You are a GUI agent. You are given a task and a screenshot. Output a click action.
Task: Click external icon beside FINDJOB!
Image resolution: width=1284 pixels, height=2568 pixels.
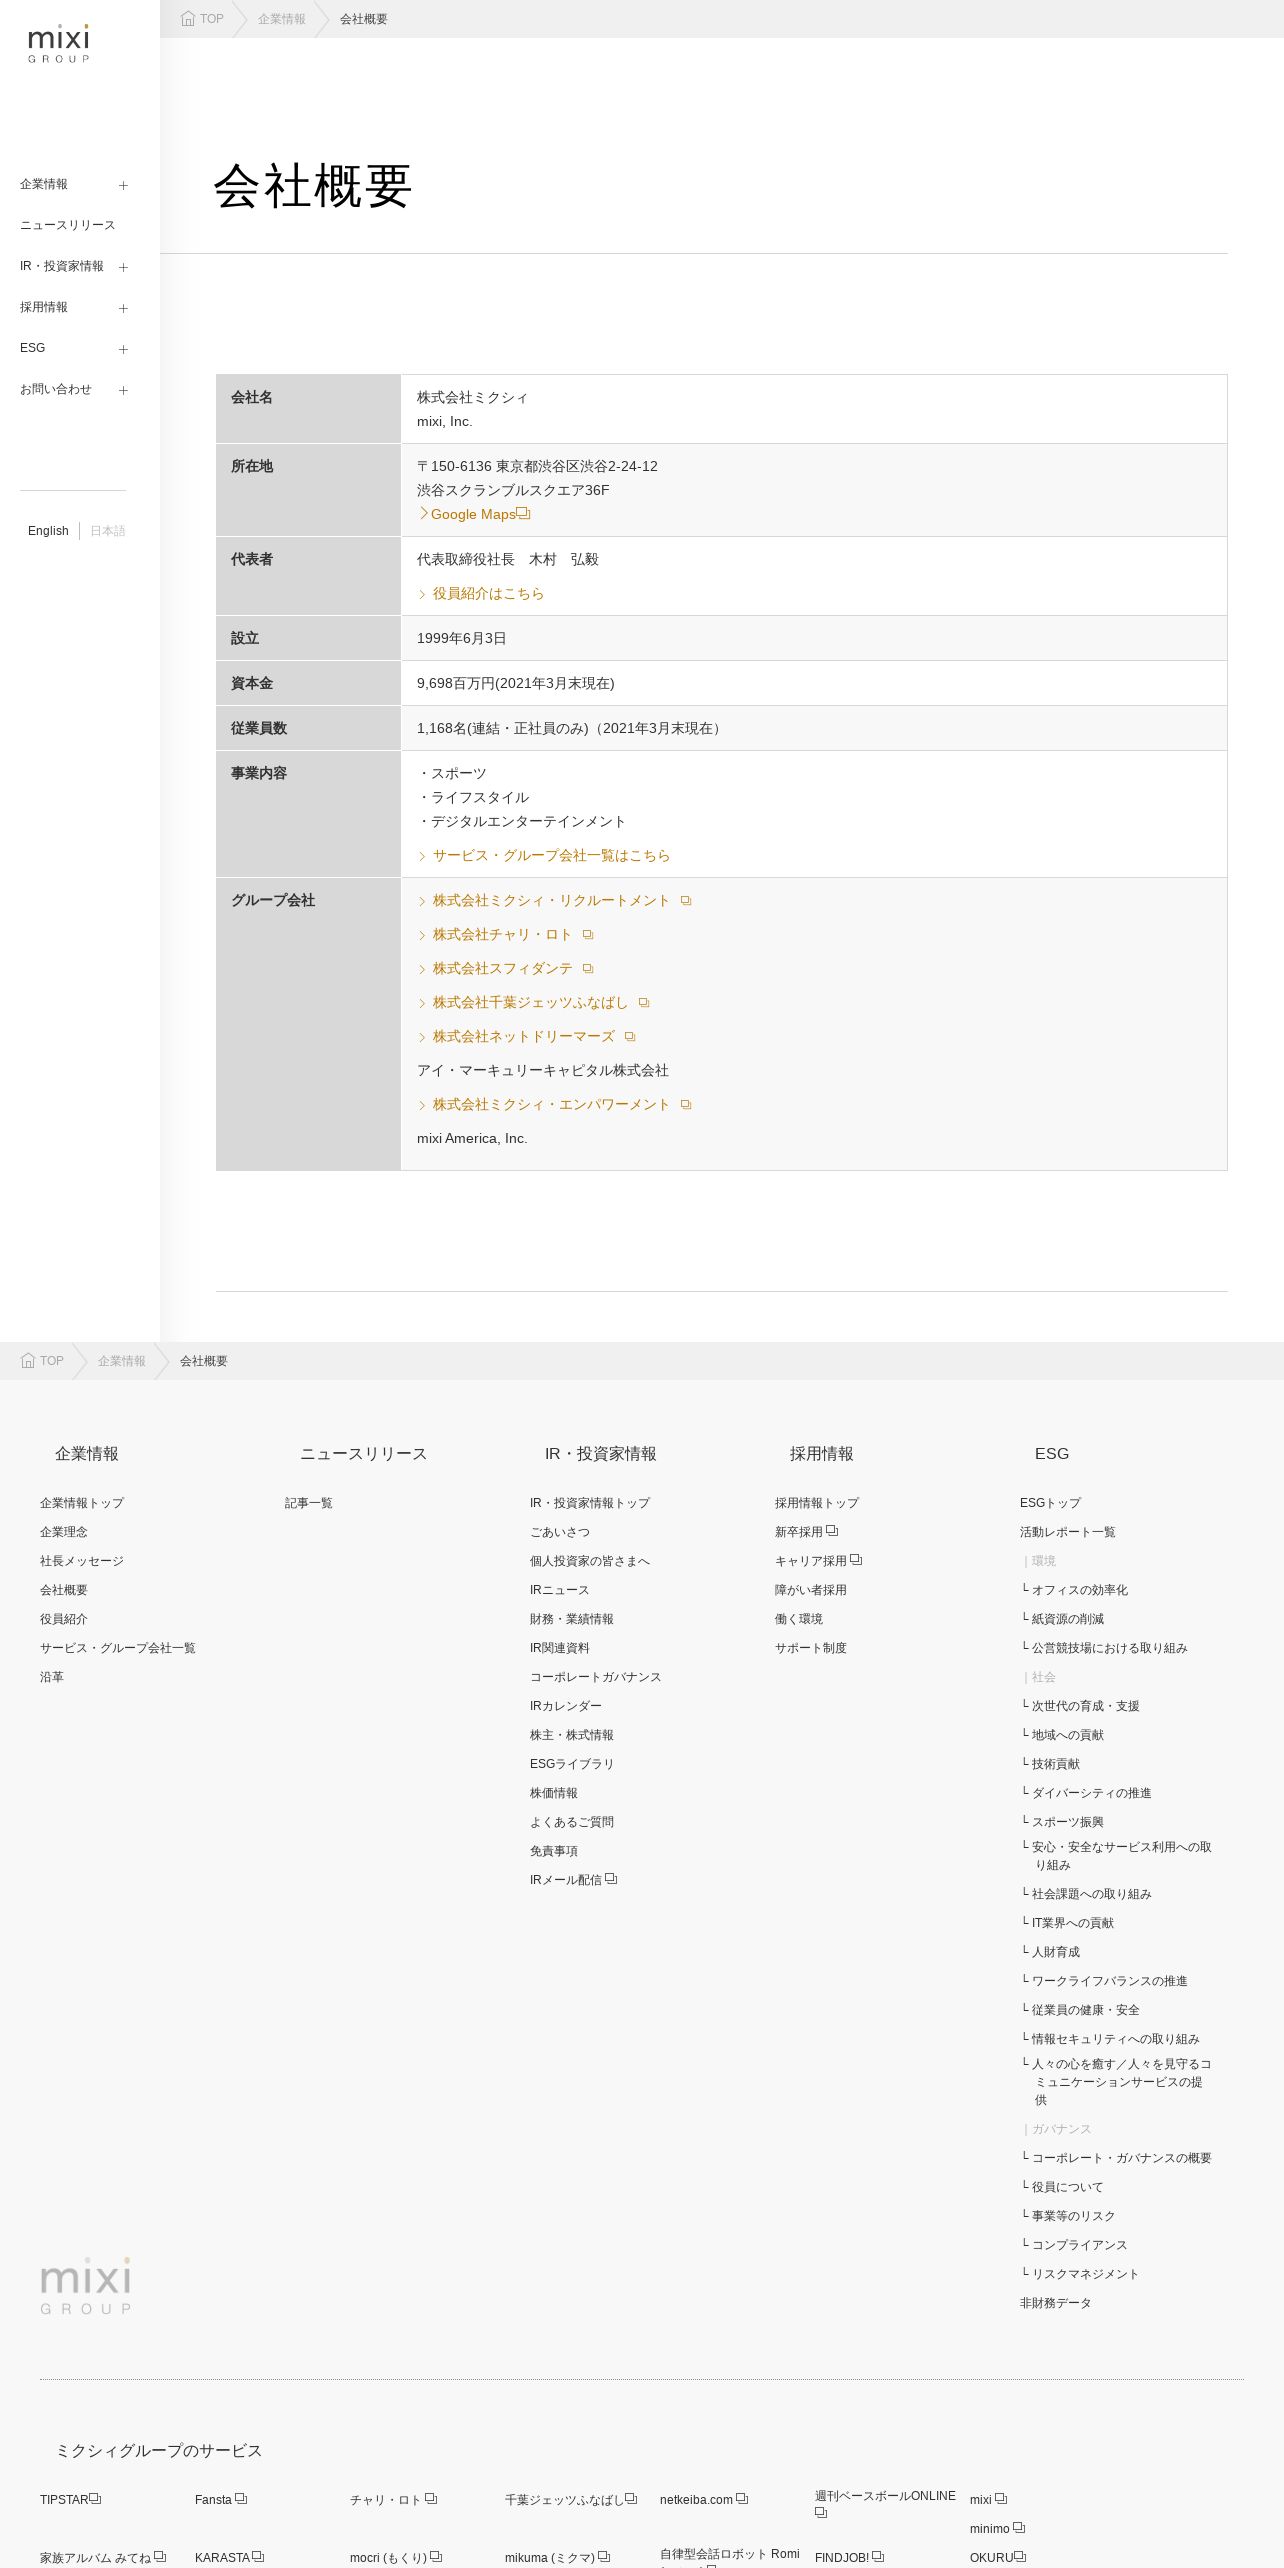coord(878,2557)
